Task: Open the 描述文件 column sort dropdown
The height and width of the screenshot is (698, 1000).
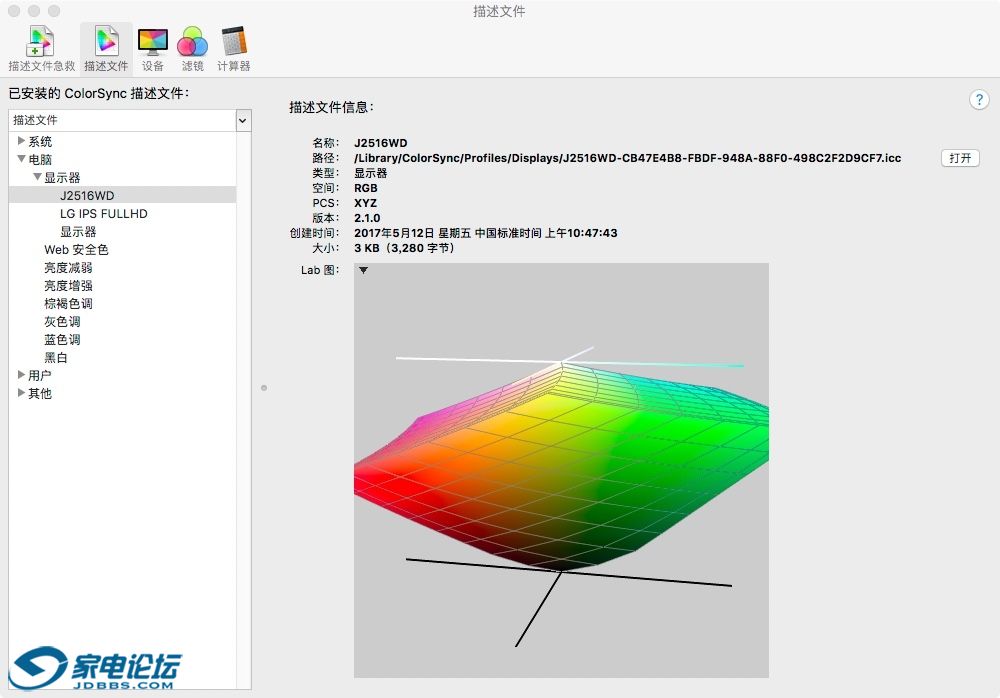Action: coord(243,120)
